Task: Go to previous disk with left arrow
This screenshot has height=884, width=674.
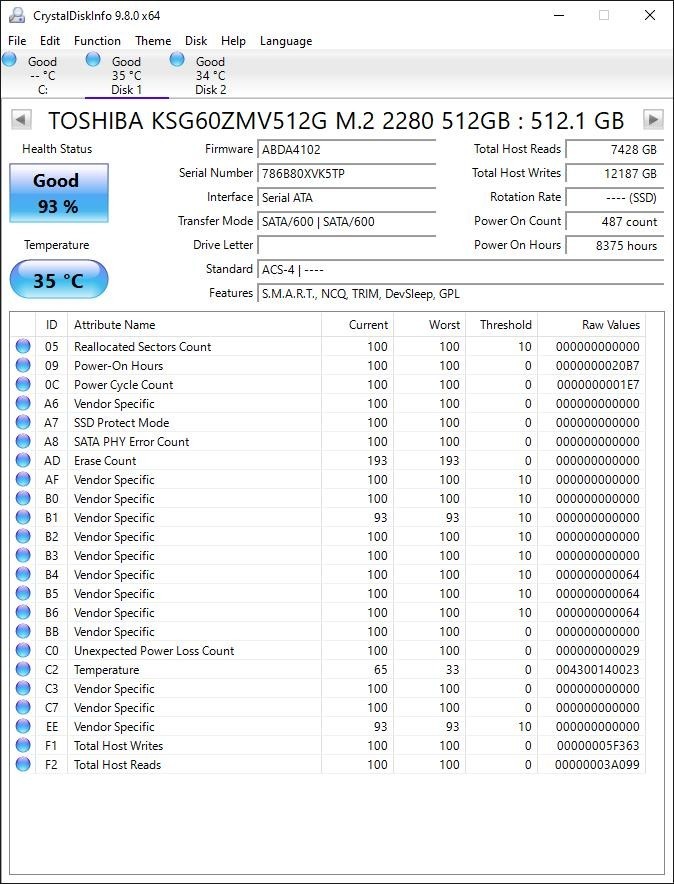Action: click(21, 120)
